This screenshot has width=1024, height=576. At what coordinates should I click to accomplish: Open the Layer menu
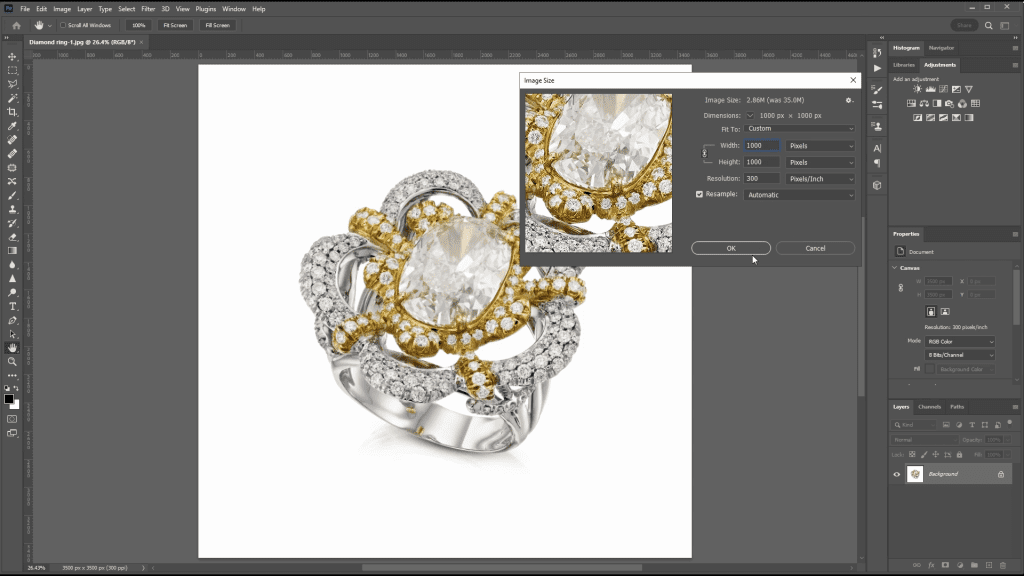[85, 9]
